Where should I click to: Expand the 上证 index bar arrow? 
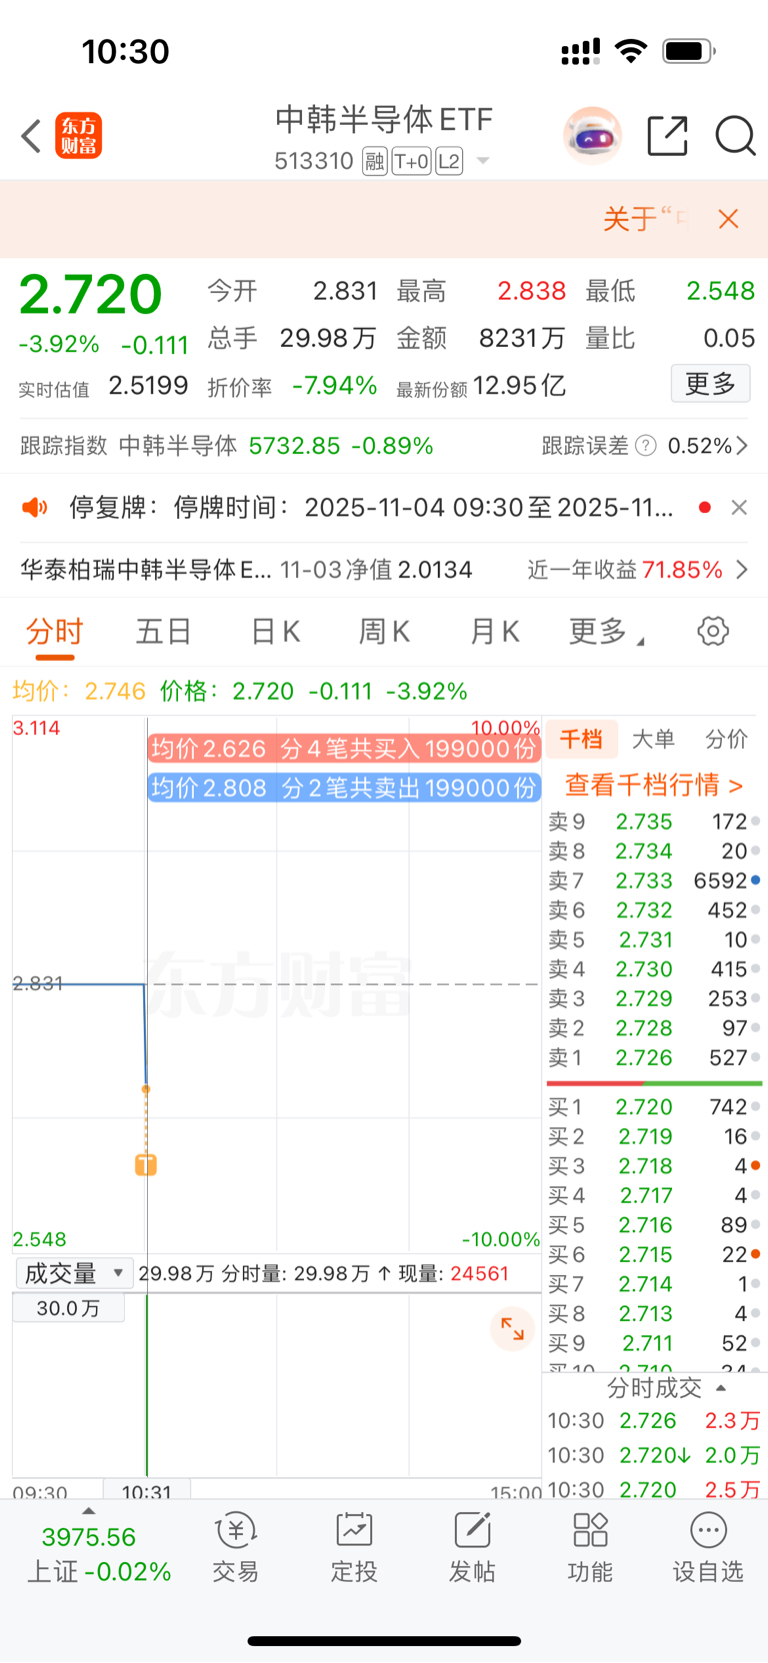pyautogui.click(x=89, y=1512)
